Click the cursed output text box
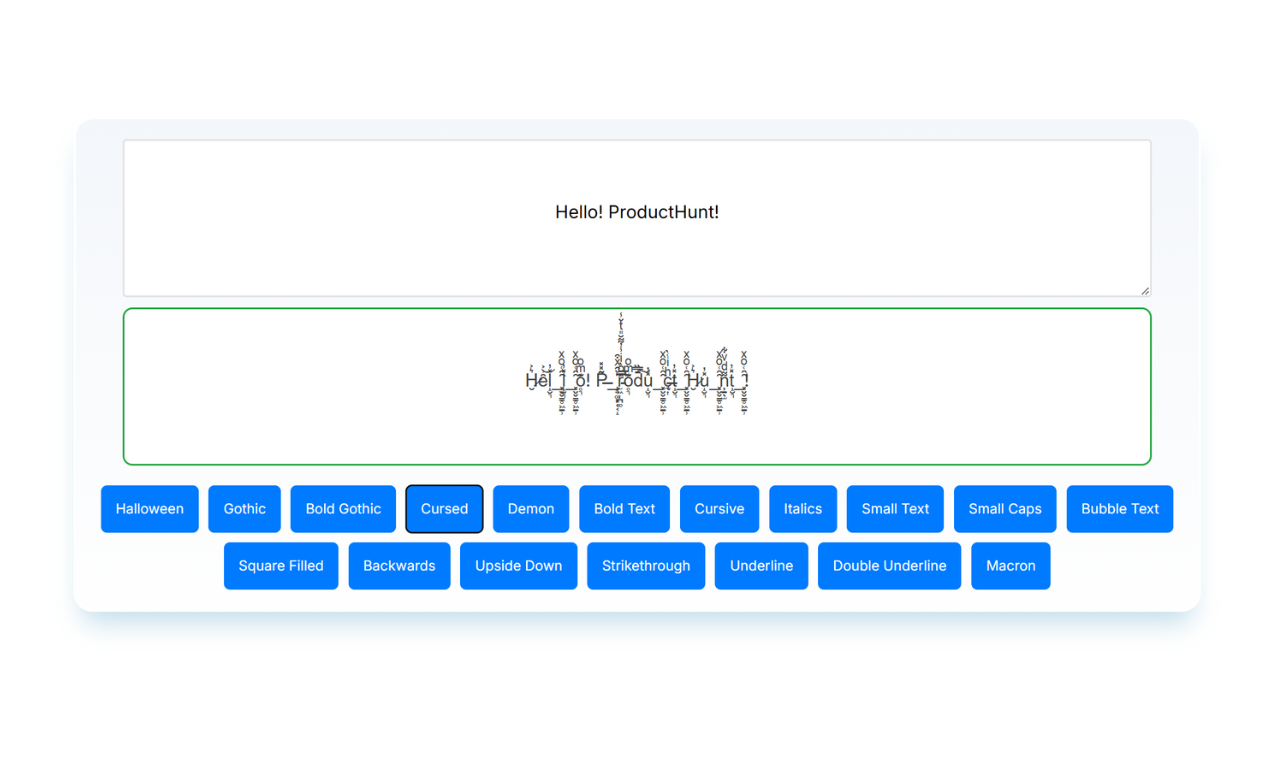Screen dimensions: 1270x760 pos(637,386)
